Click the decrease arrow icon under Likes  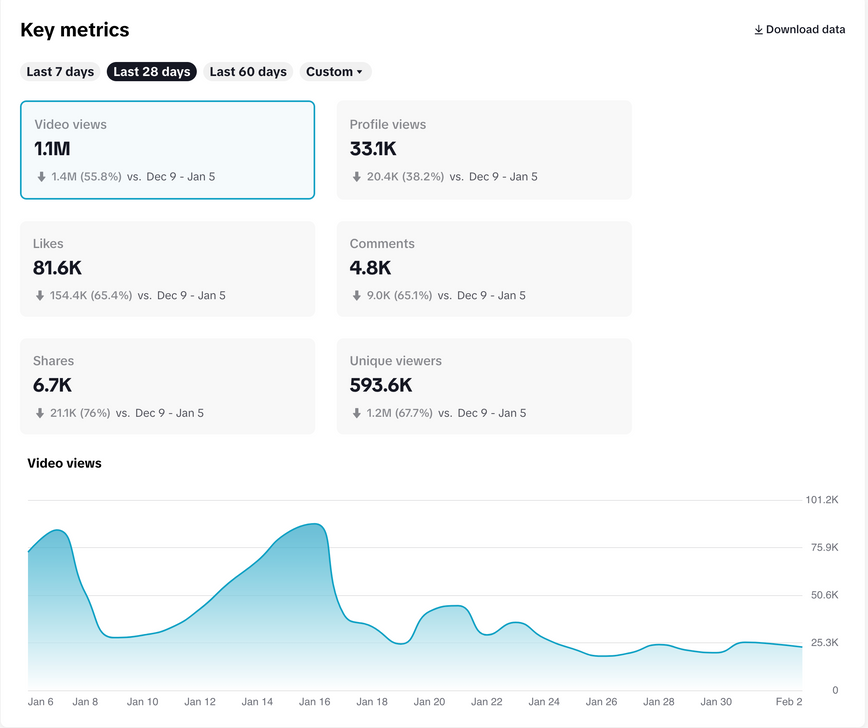[x=40, y=296]
